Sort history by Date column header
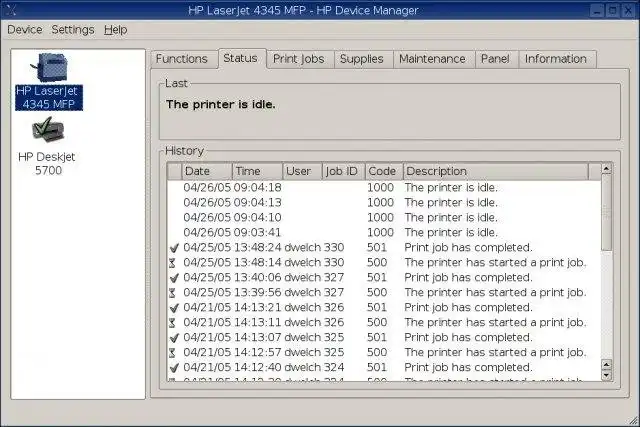This screenshot has height=427, width=640. [x=207, y=171]
